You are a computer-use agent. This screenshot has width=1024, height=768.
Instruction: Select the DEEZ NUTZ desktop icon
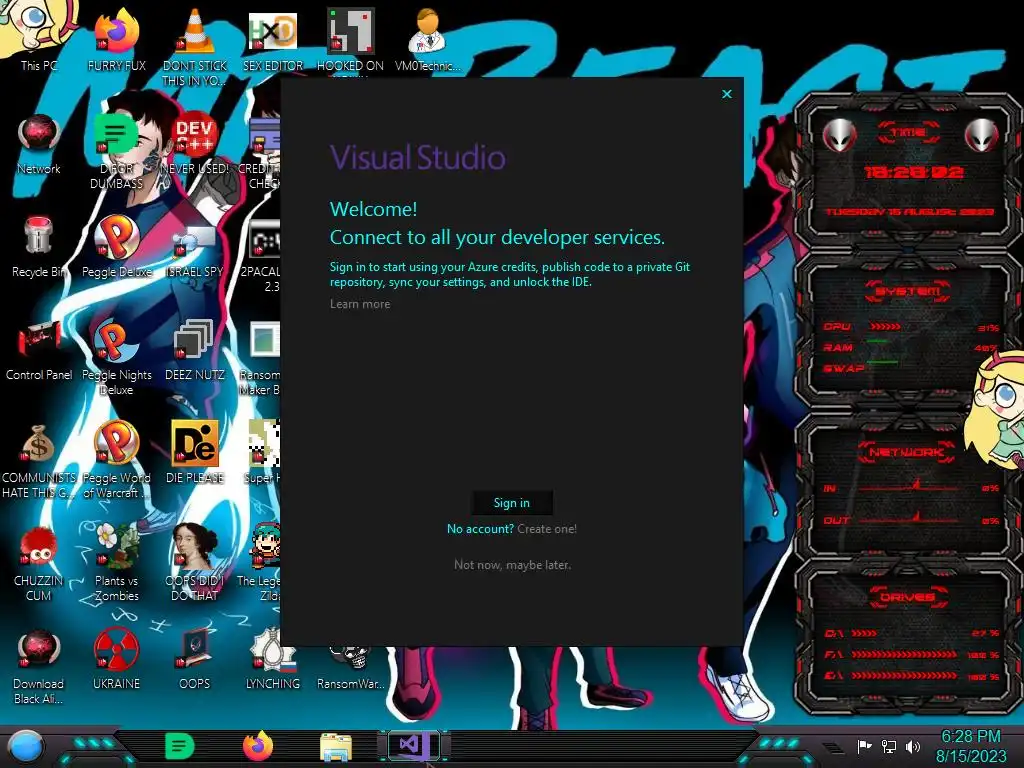[195, 349]
